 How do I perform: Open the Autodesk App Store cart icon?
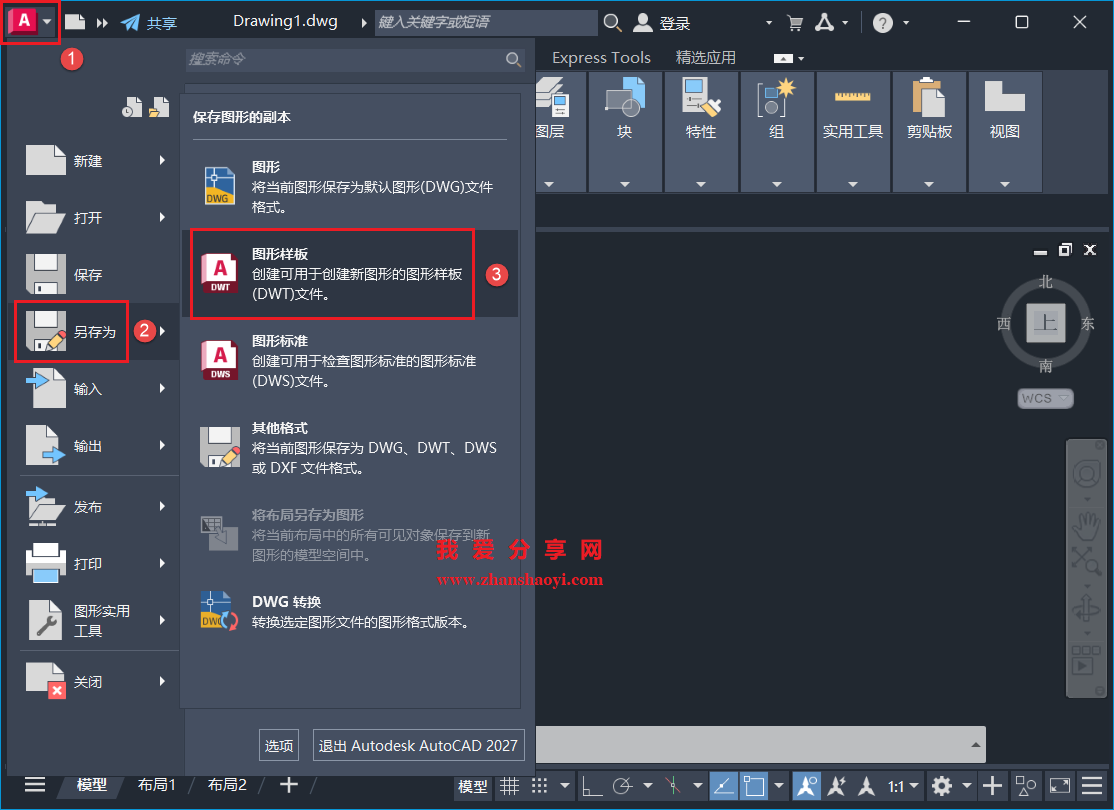point(795,23)
